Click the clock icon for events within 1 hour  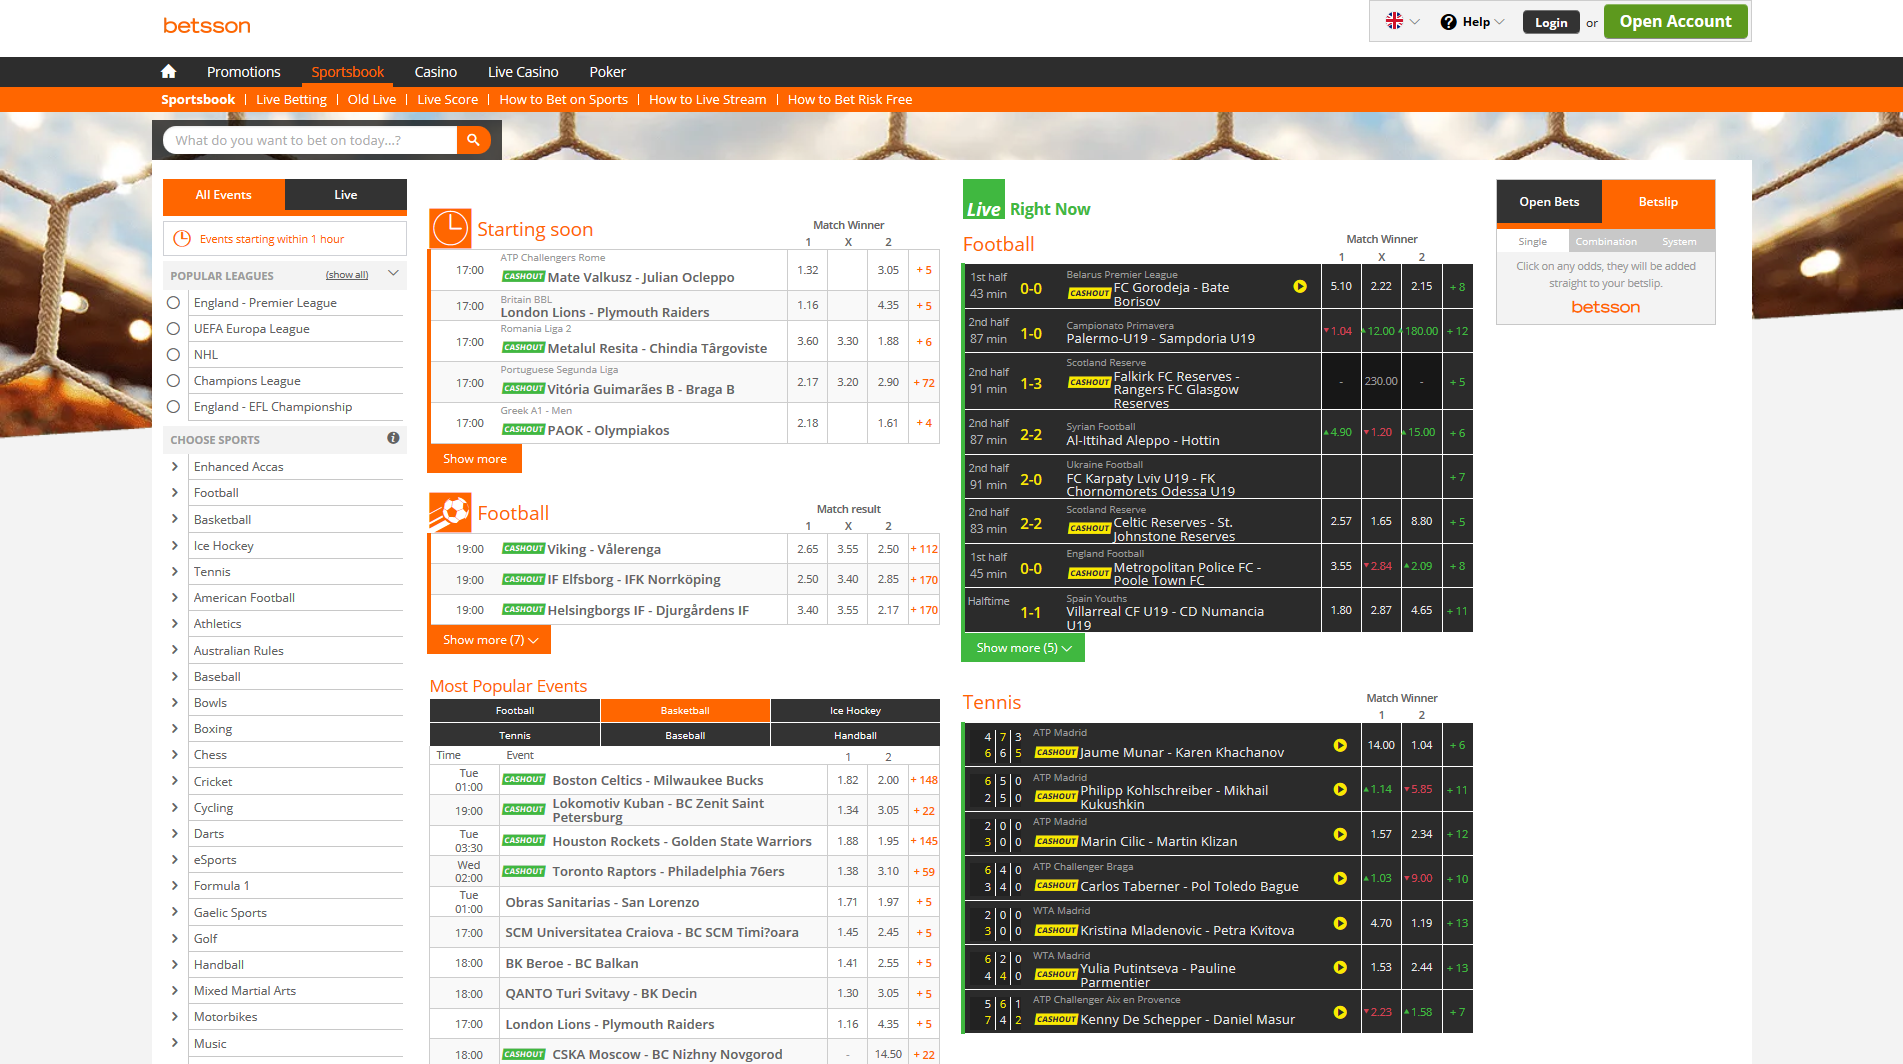[182, 239]
